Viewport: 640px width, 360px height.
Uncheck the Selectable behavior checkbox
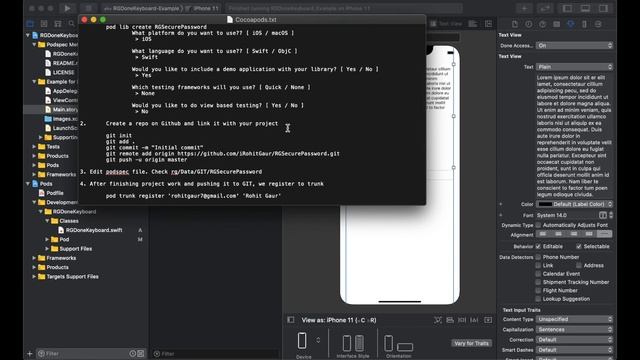tap(579, 246)
